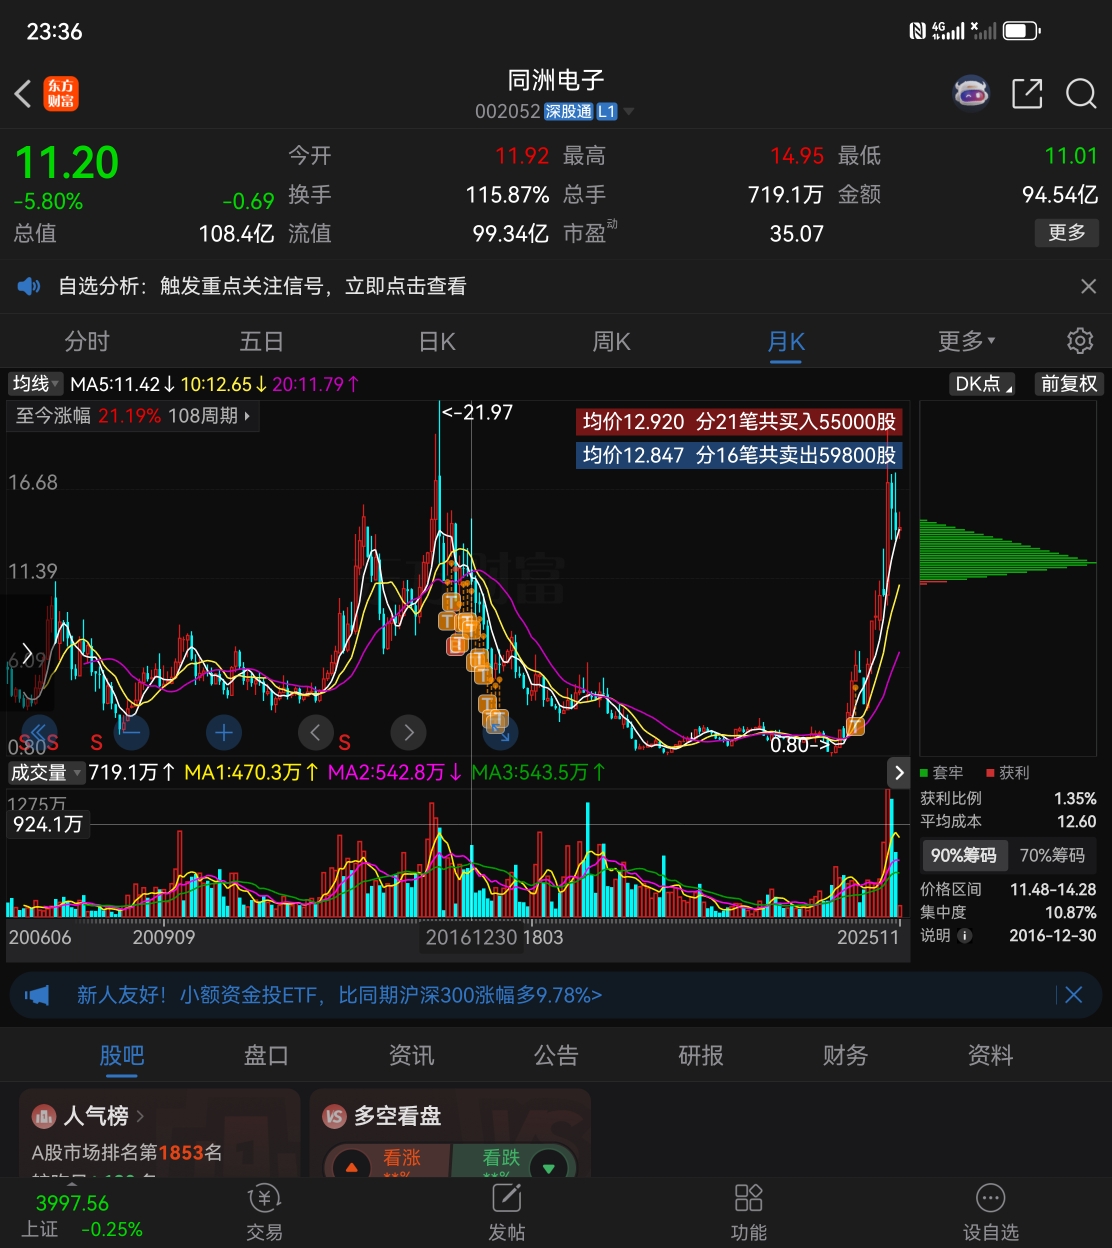The image size is (1112, 1248).
Task: Open the 股吧 tab
Action: click(122, 1055)
